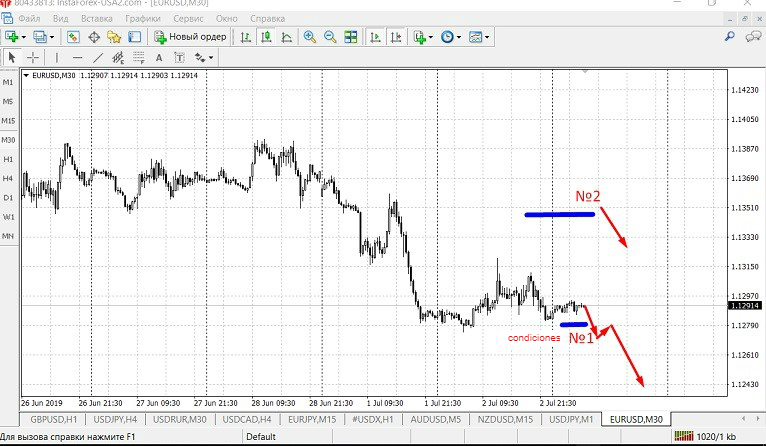Image resolution: width=766 pixels, height=446 pixels.
Task: Select the H4 timeframe button
Action: tap(8, 178)
